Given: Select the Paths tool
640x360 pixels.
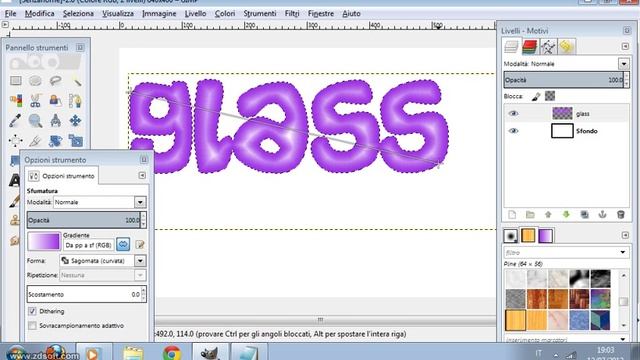Looking at the screenshot, I should coord(76,100).
